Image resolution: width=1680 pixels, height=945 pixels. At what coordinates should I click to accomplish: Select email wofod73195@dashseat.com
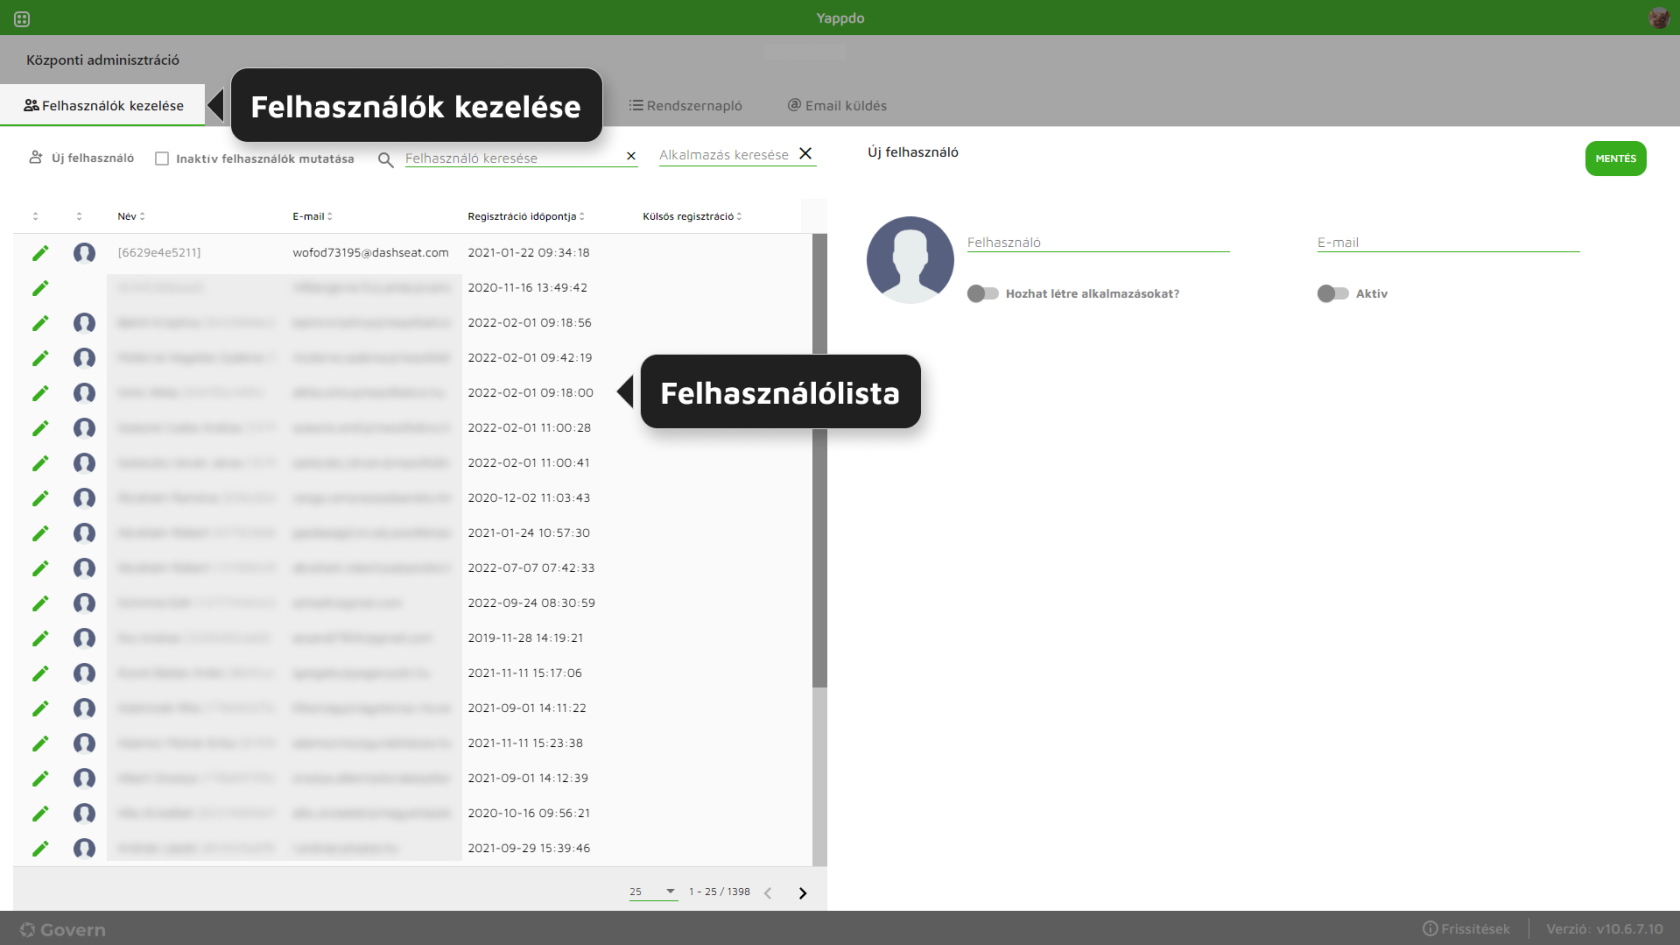371,253
